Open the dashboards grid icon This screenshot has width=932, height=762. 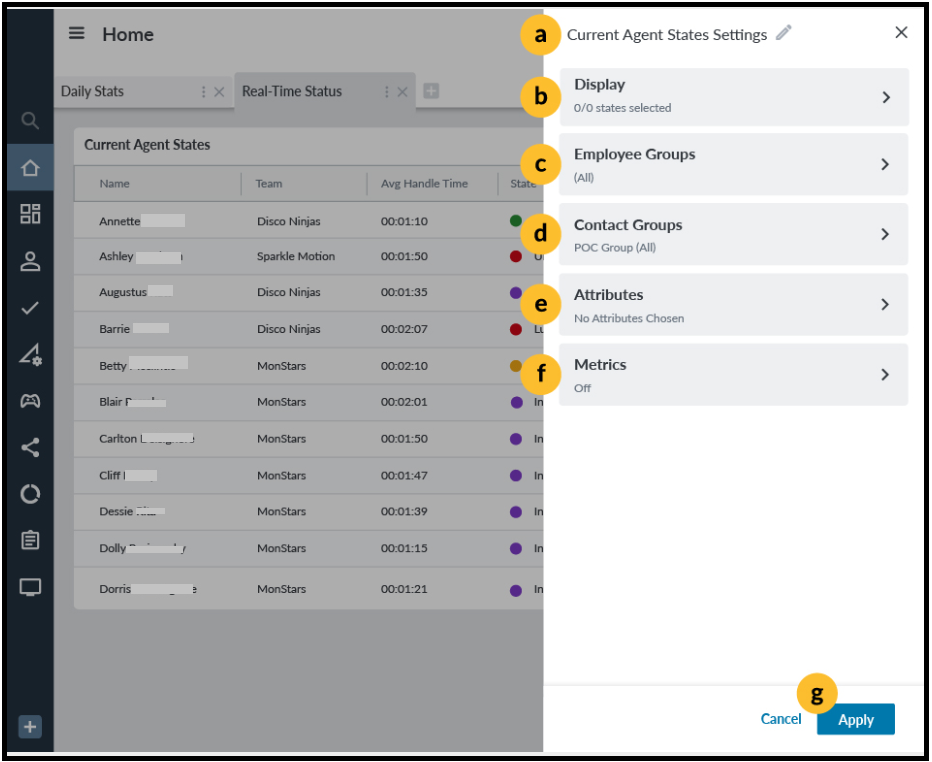pos(30,214)
